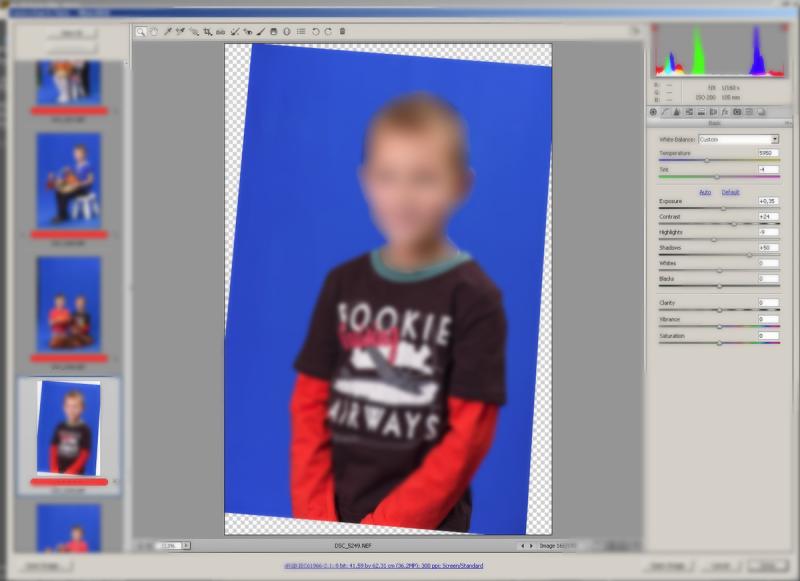Select the Radial Filter tool
This screenshot has width=800, height=581.
pos(287,32)
